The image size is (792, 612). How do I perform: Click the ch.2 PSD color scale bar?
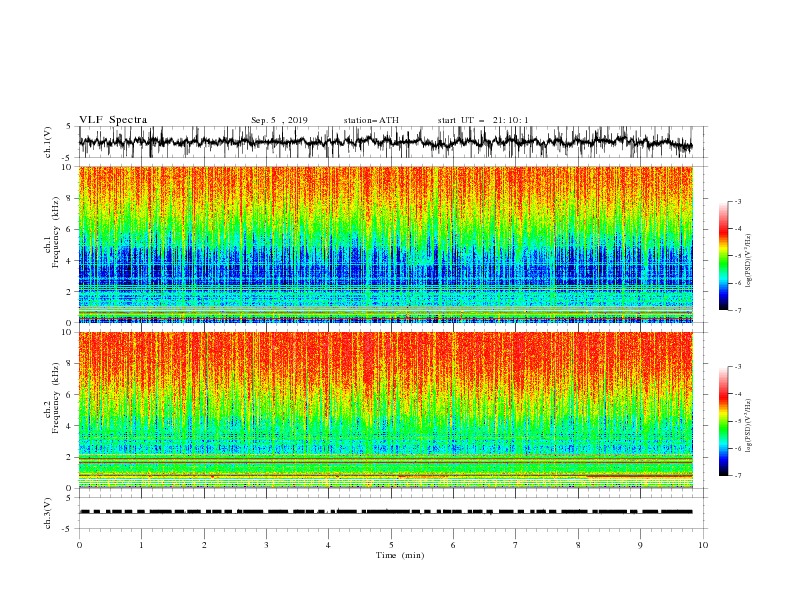point(723,421)
